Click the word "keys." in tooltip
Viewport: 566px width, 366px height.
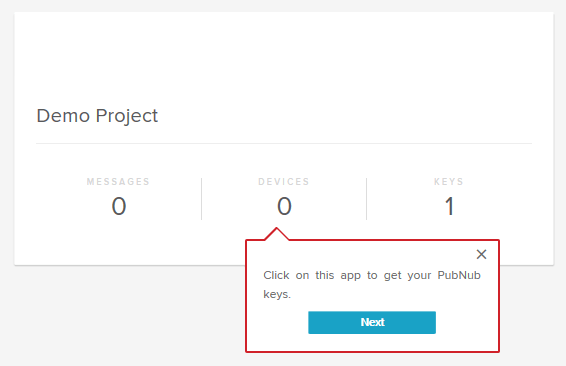277,294
